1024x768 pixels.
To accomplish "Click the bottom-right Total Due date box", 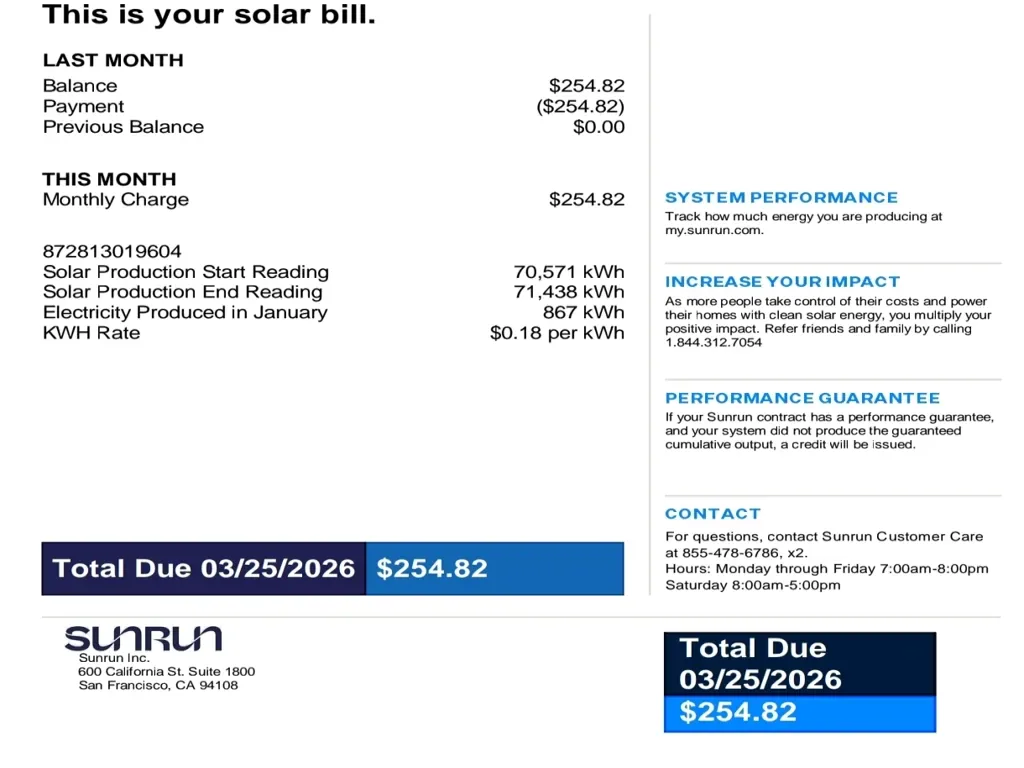I will (799, 664).
